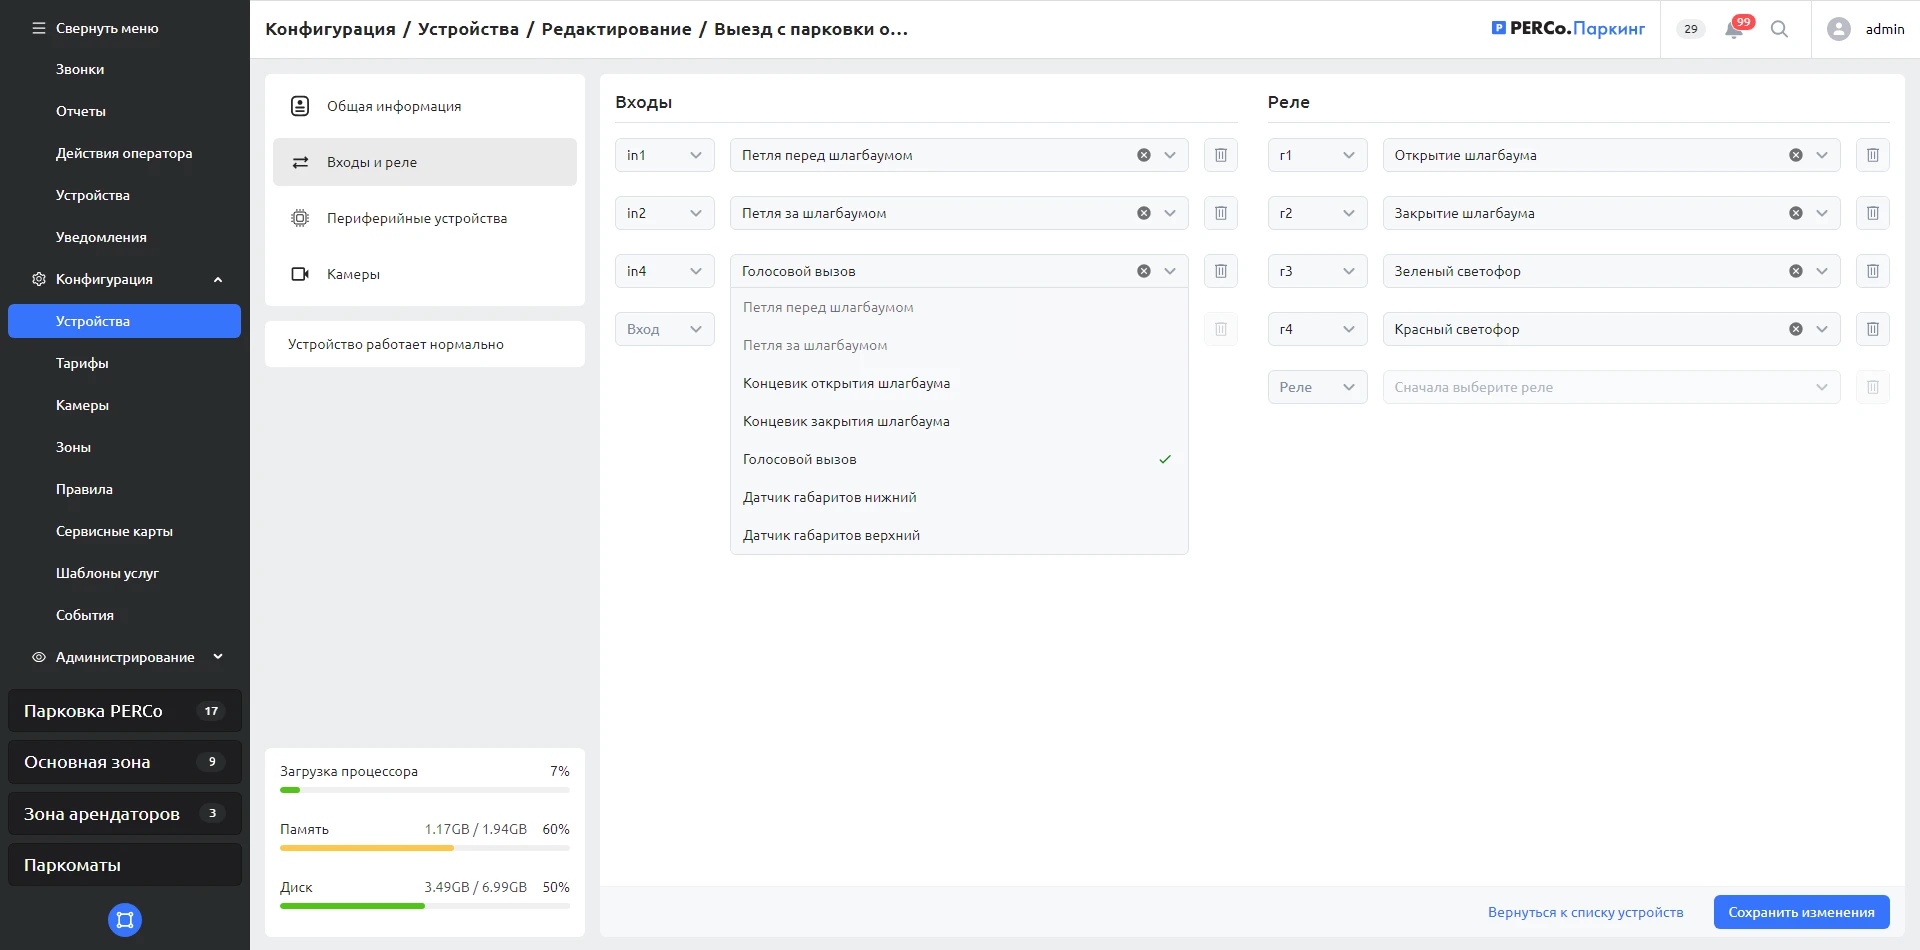Clear the 'Петля за шлагбаумом' selection

[x=1143, y=213]
